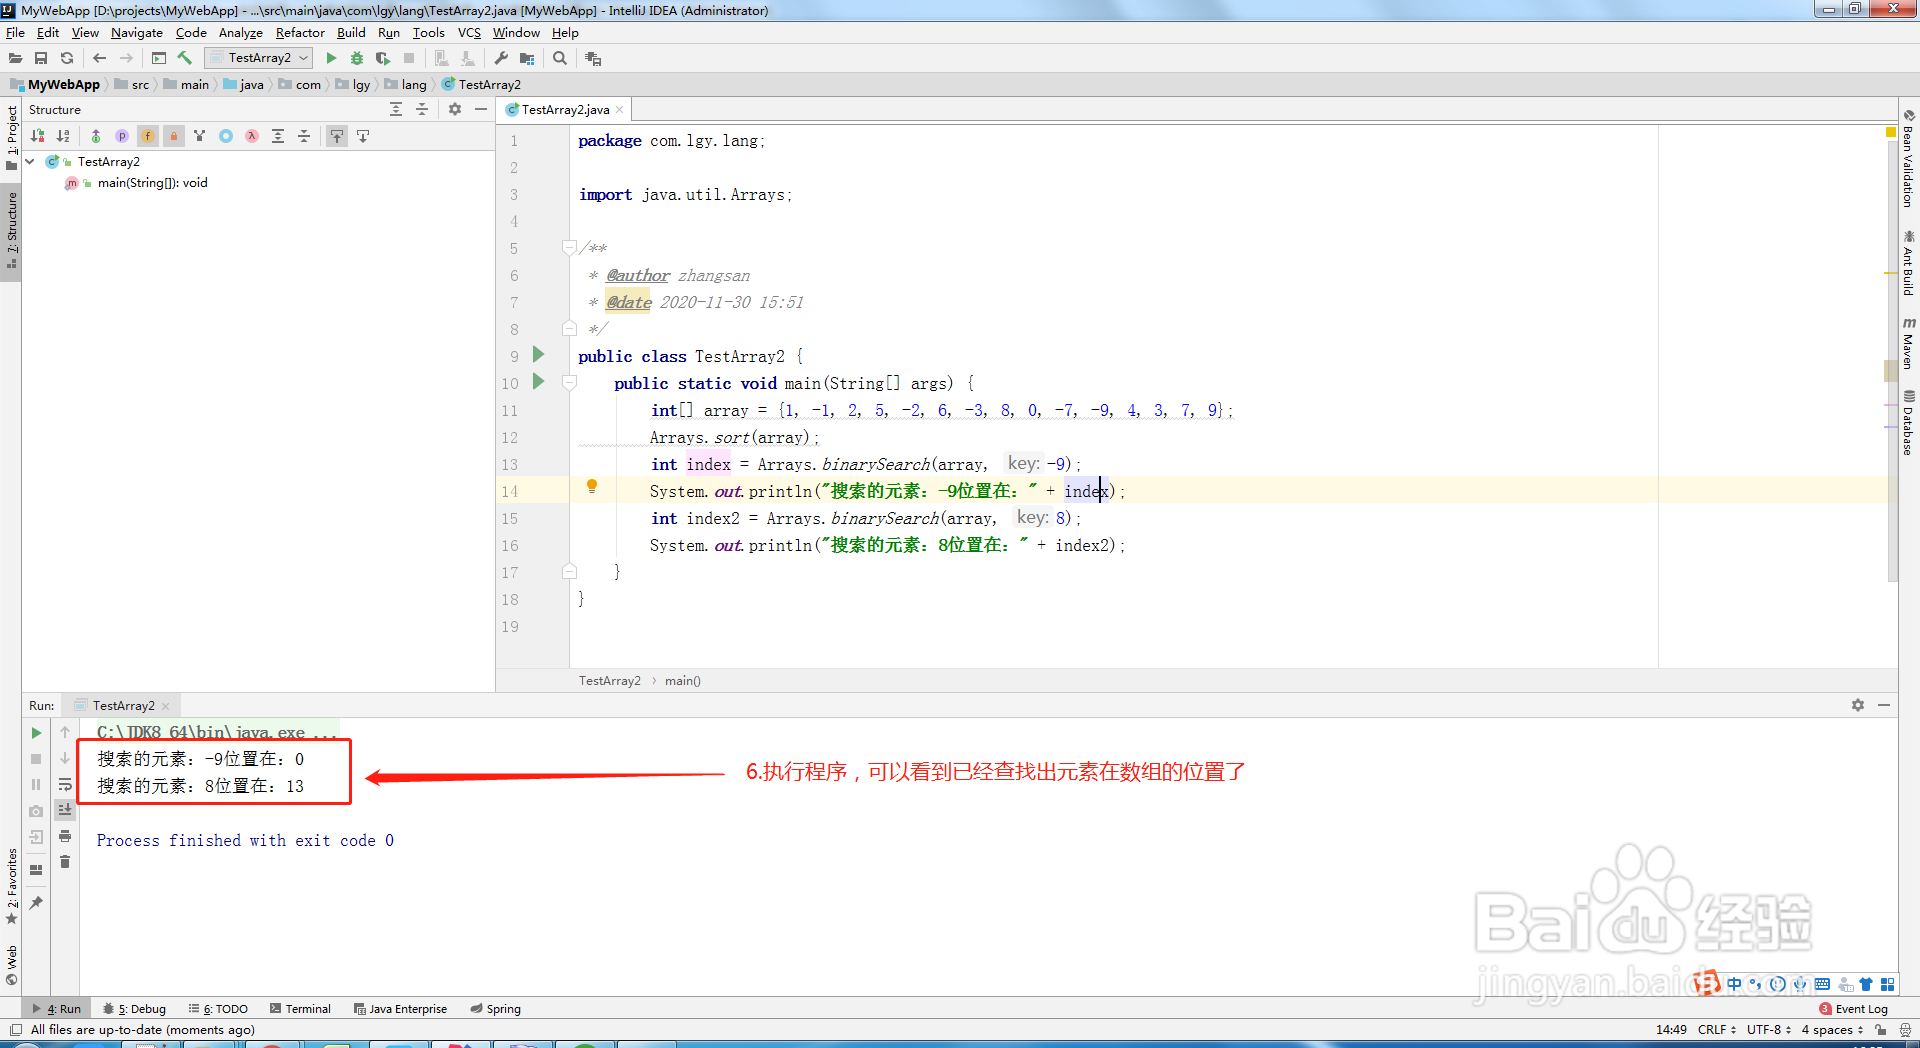Click the Synchronize refresh toolbar icon

tap(67, 58)
